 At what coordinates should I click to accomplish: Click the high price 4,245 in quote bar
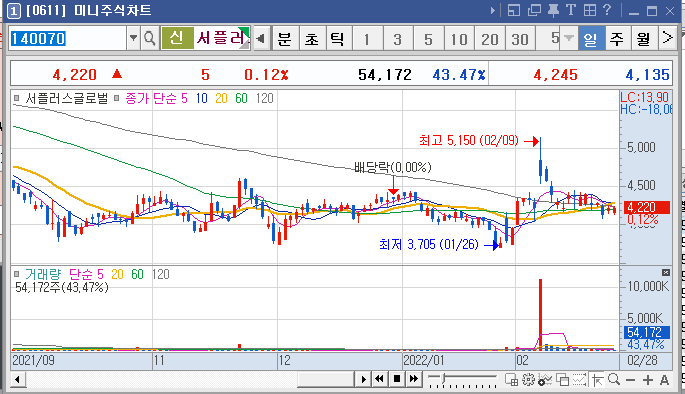click(555, 75)
